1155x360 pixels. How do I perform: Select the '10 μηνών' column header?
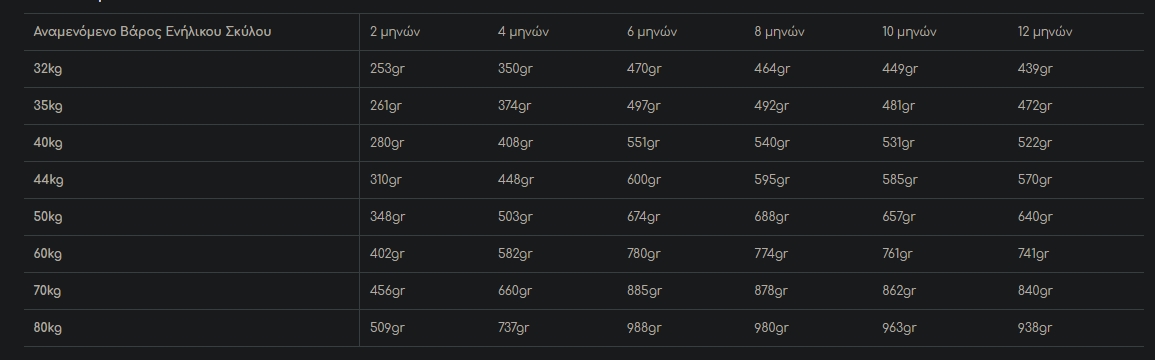910,32
